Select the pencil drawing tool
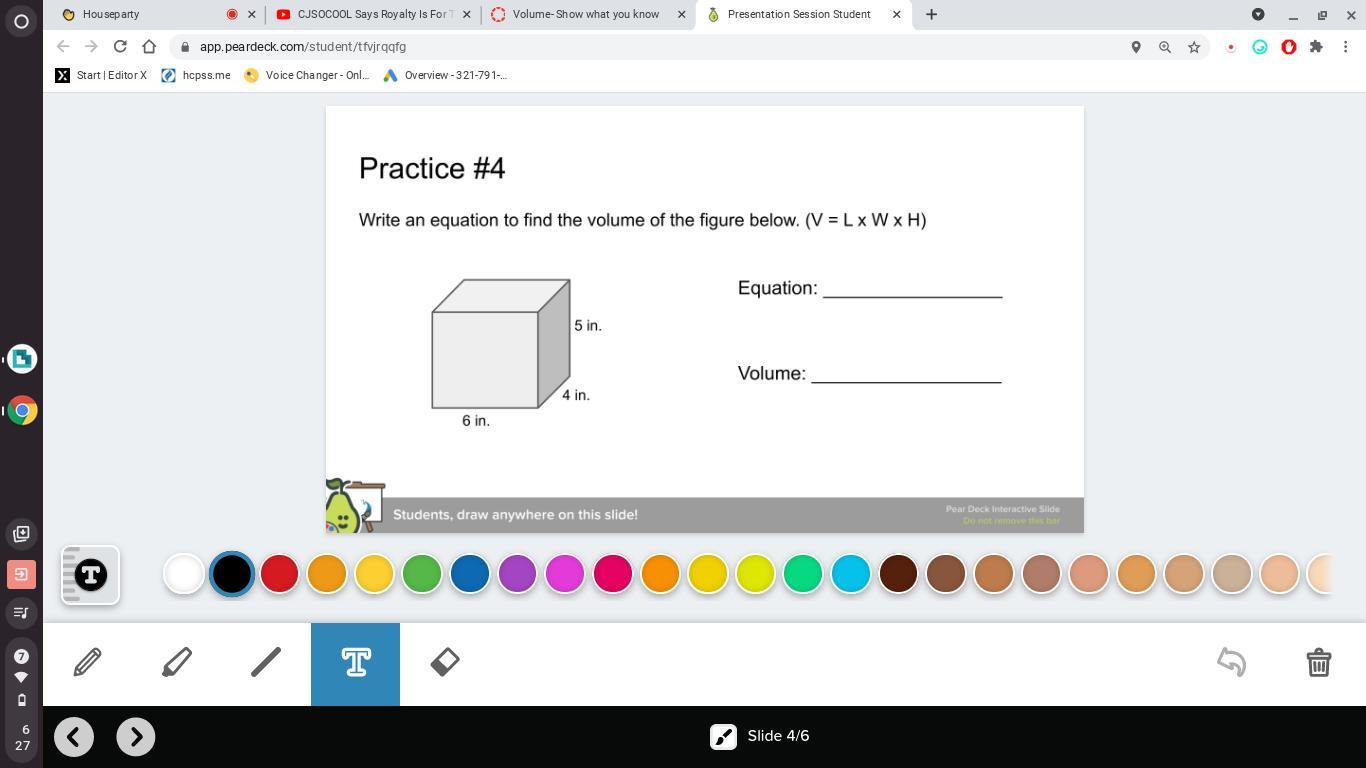The image size is (1366, 768). click(87, 662)
